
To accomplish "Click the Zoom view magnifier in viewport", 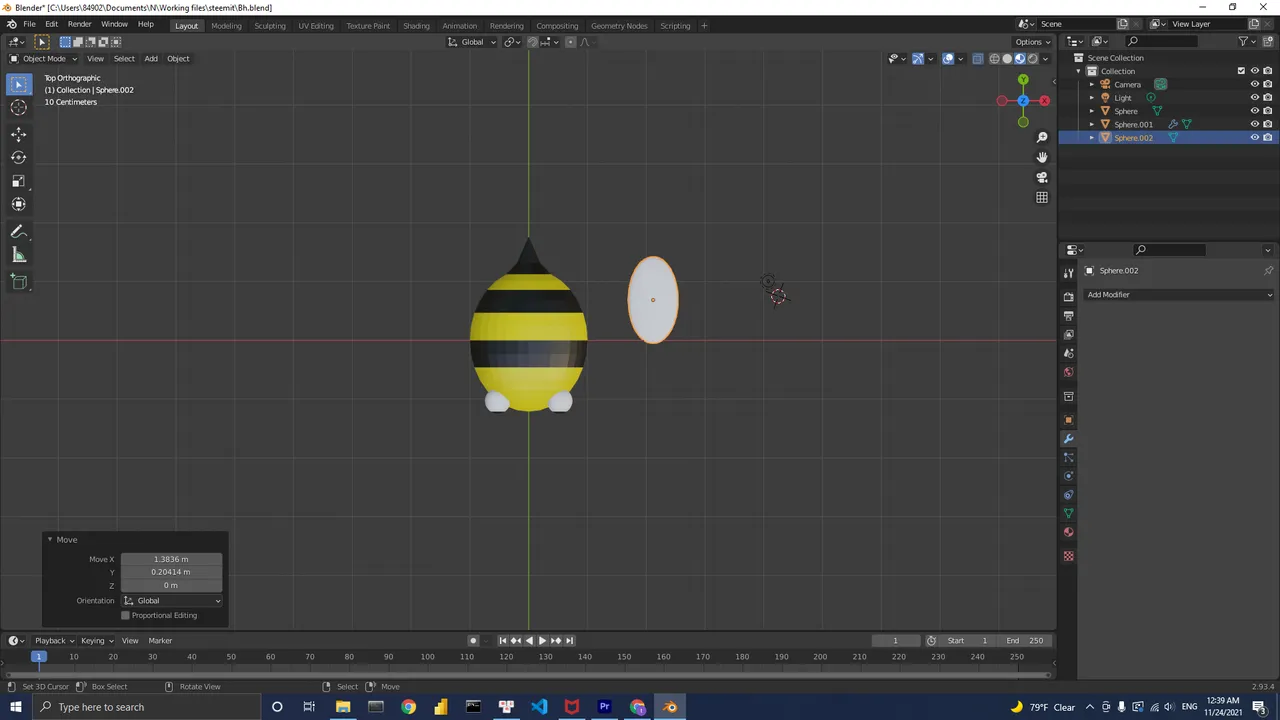I will pyautogui.click(x=1042, y=137).
